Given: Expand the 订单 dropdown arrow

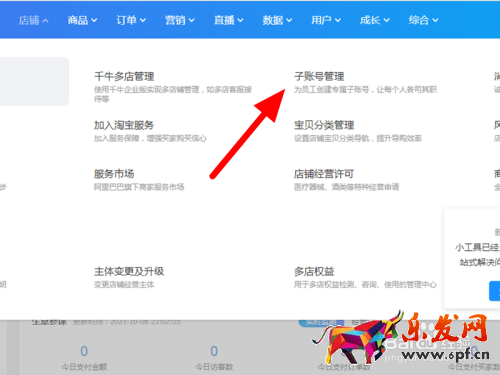Looking at the screenshot, I should [x=143, y=21].
